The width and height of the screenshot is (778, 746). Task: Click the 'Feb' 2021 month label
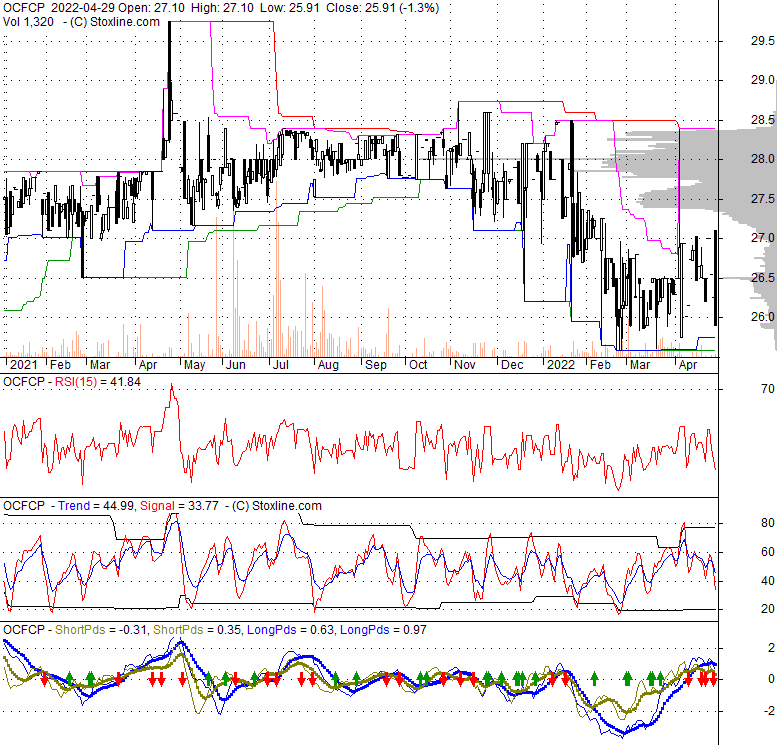click(x=61, y=365)
